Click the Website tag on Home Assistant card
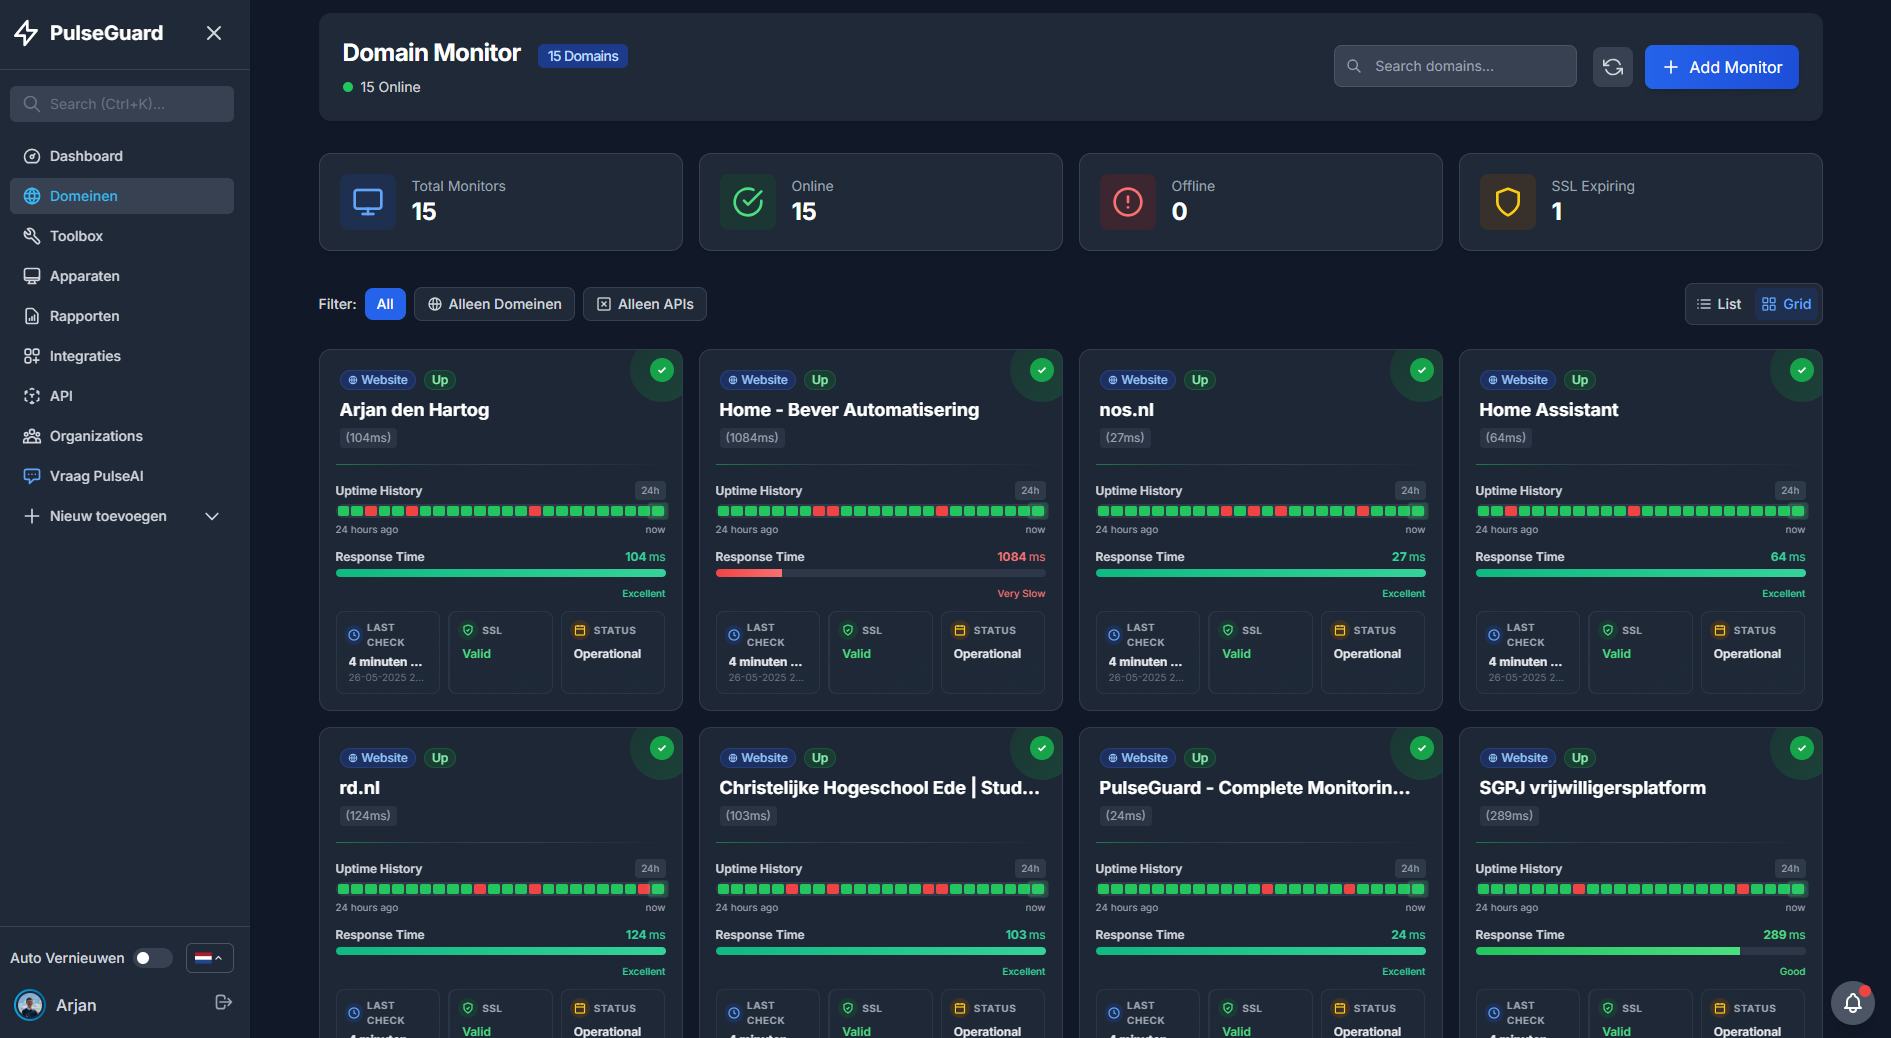The image size is (1891, 1038). 1517,380
